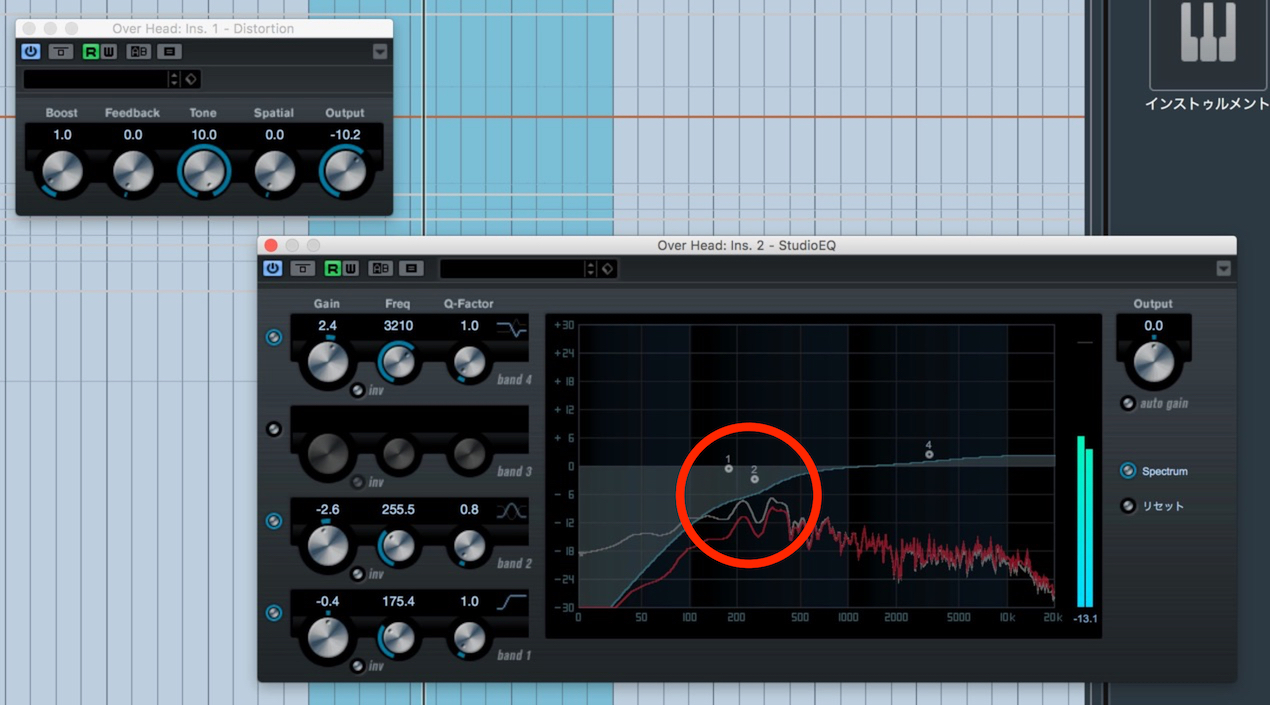The image size is (1270, 705).
Task: Select band 2 frequency value 255.5
Action: click(x=398, y=509)
